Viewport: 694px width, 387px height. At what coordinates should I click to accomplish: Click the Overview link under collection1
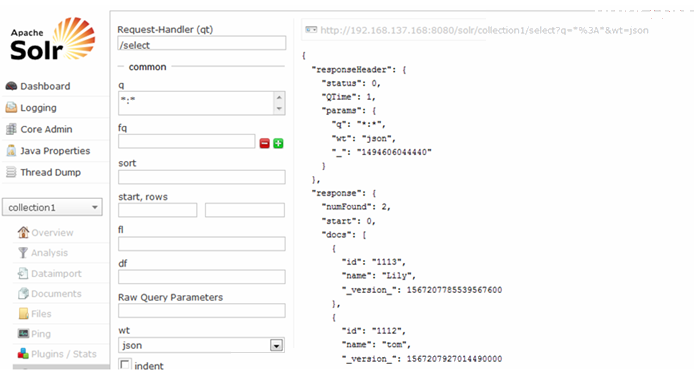click(45, 232)
